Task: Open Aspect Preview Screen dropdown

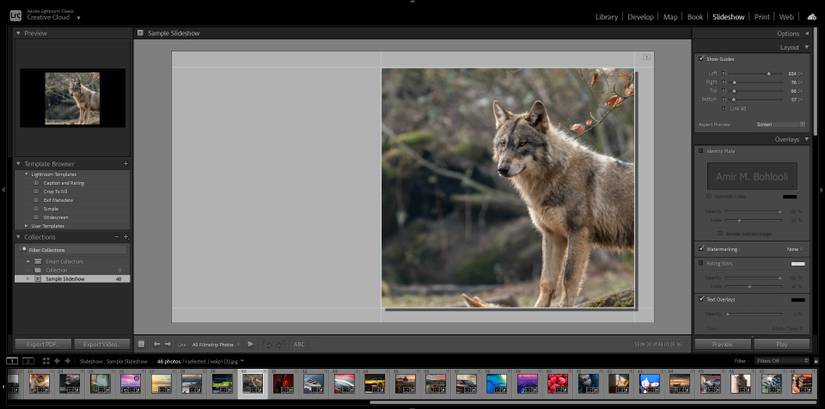Action: click(x=781, y=125)
